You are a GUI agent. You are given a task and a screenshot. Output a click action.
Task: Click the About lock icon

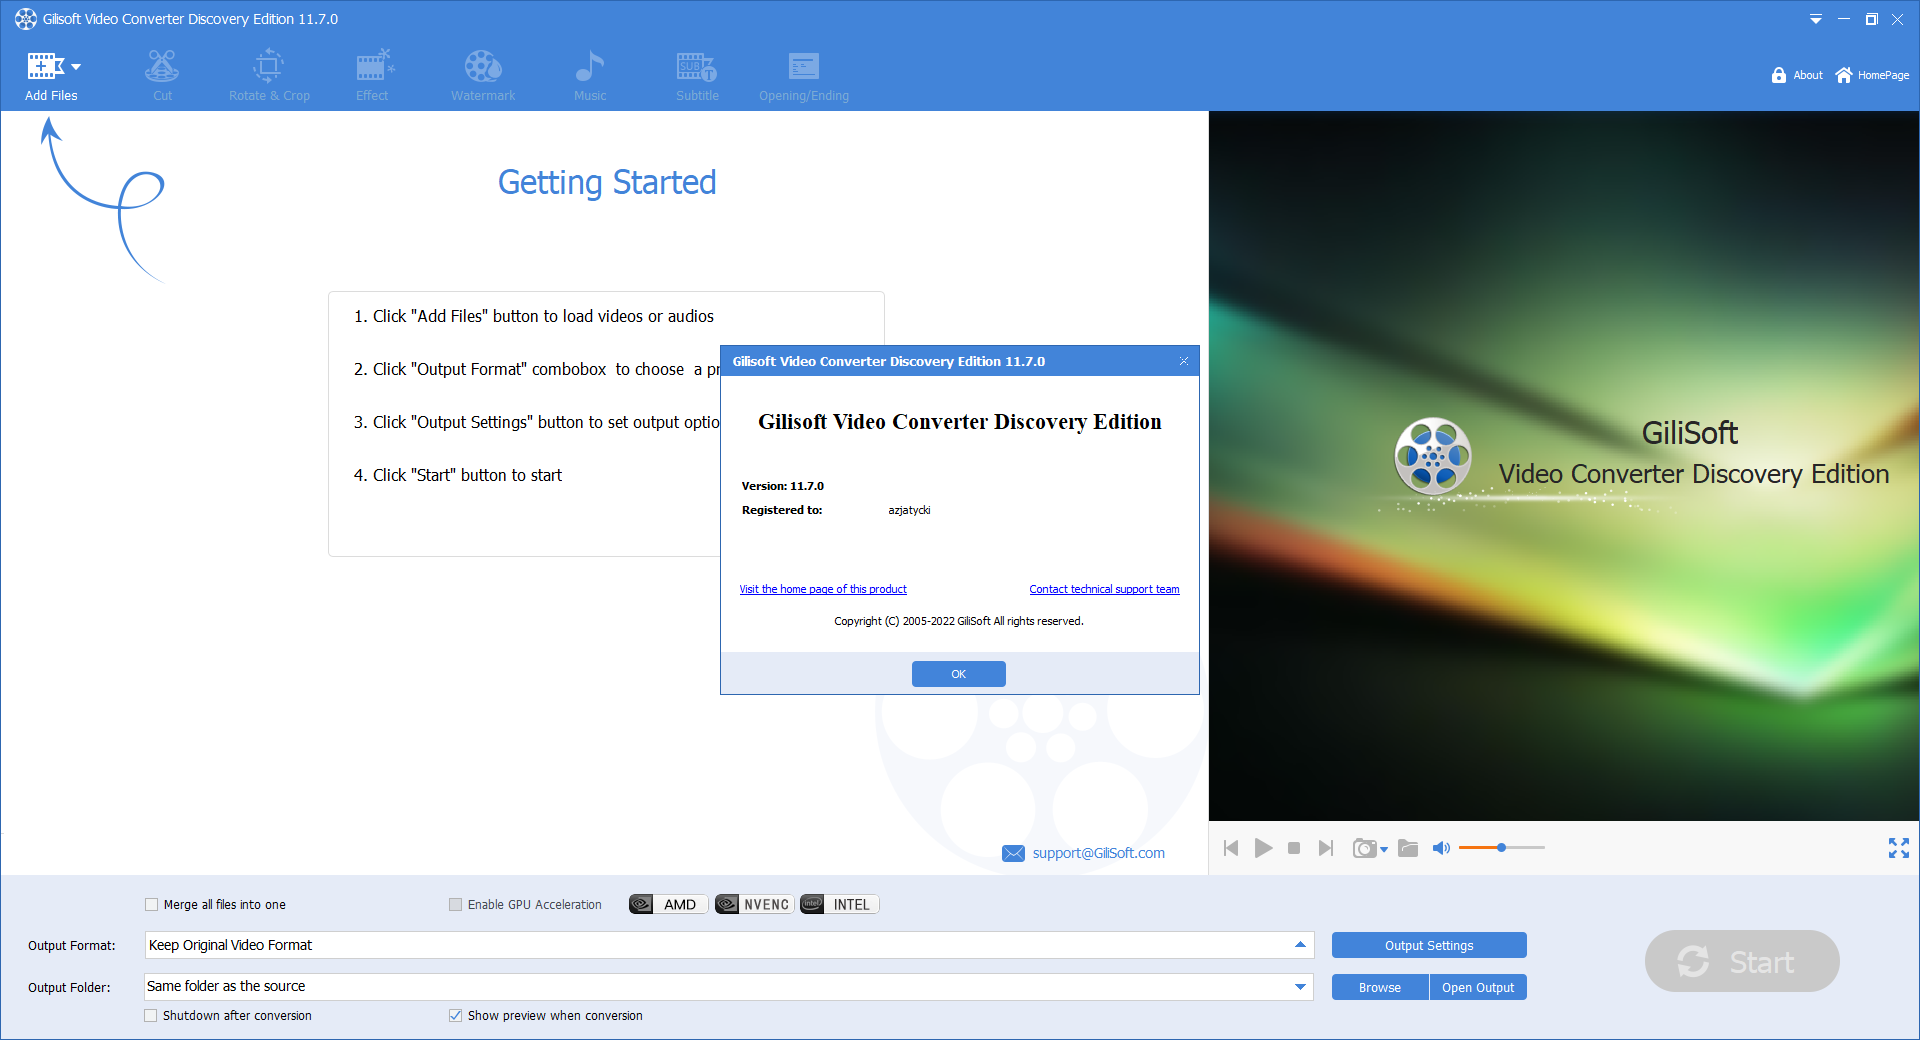click(1779, 75)
